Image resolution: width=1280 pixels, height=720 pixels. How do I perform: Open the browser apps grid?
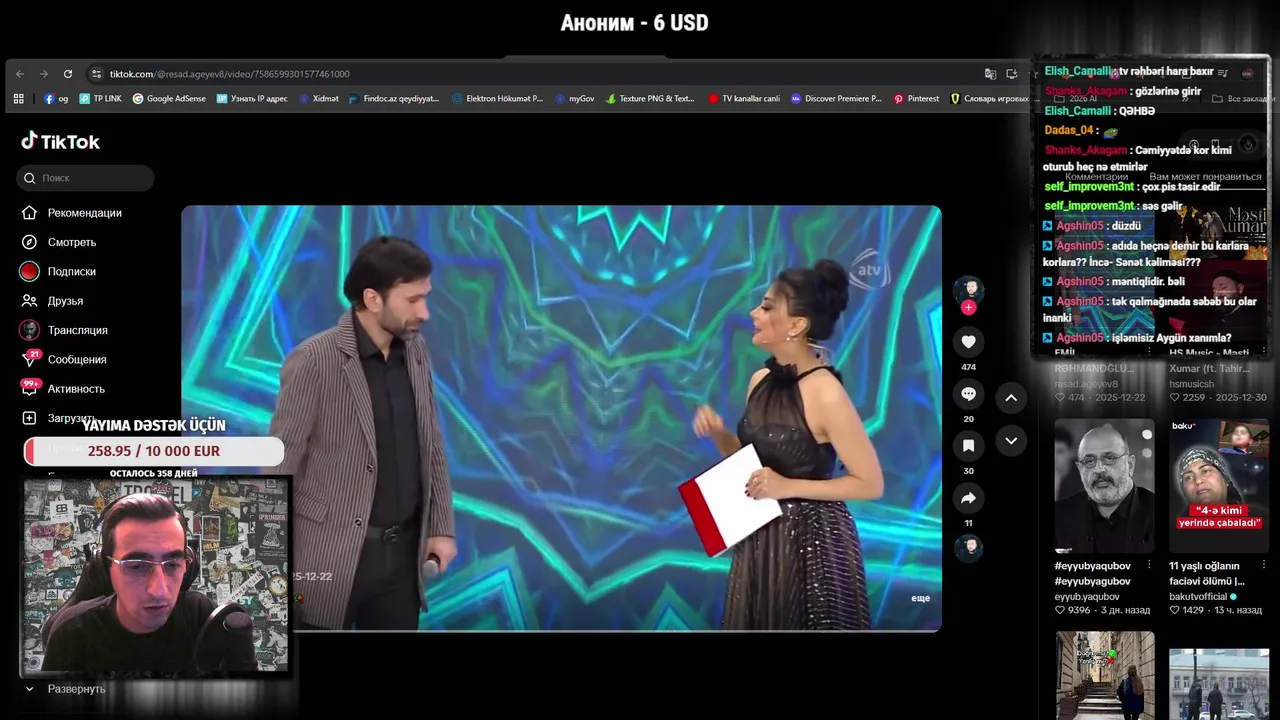point(18,99)
